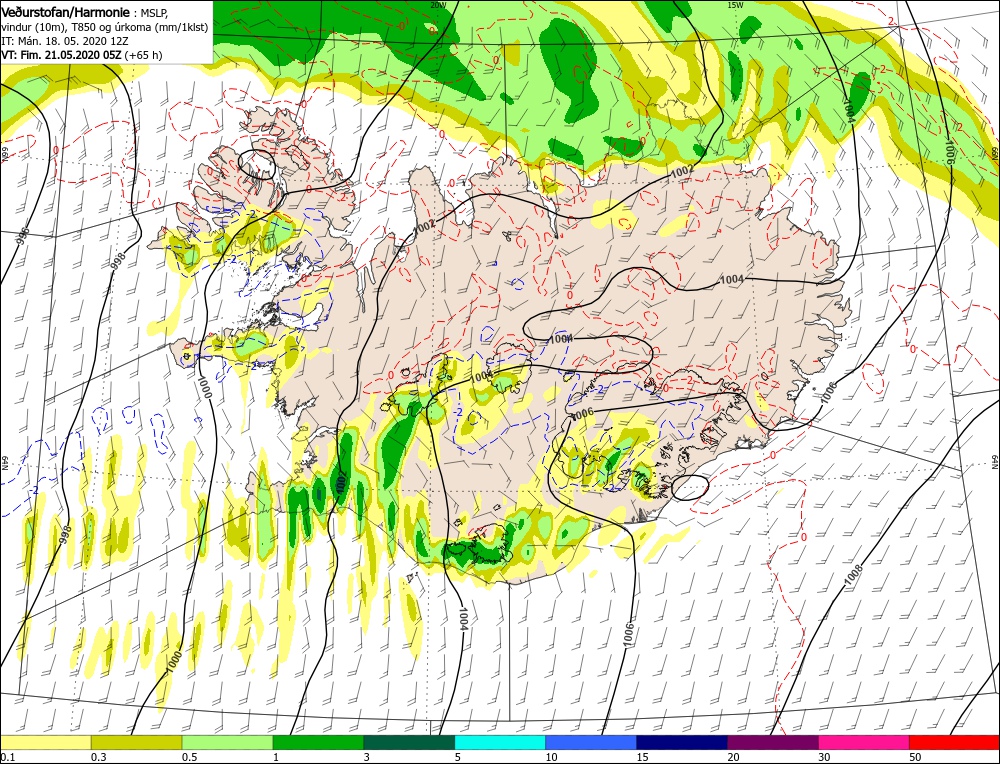Click the '15W' longitude label
1000x764 pixels.
[x=735, y=4]
